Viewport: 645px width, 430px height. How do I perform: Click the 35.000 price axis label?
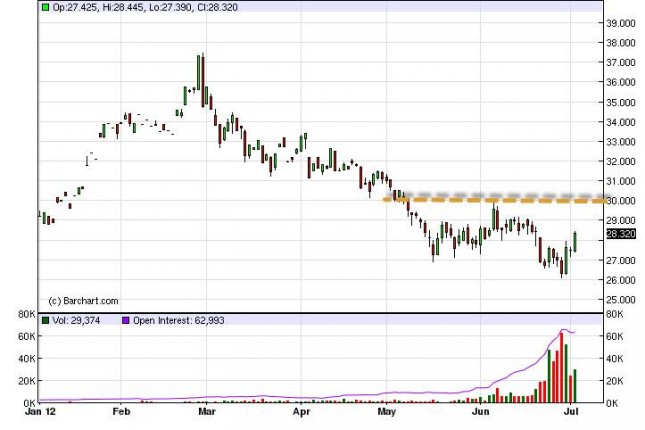[x=621, y=102]
